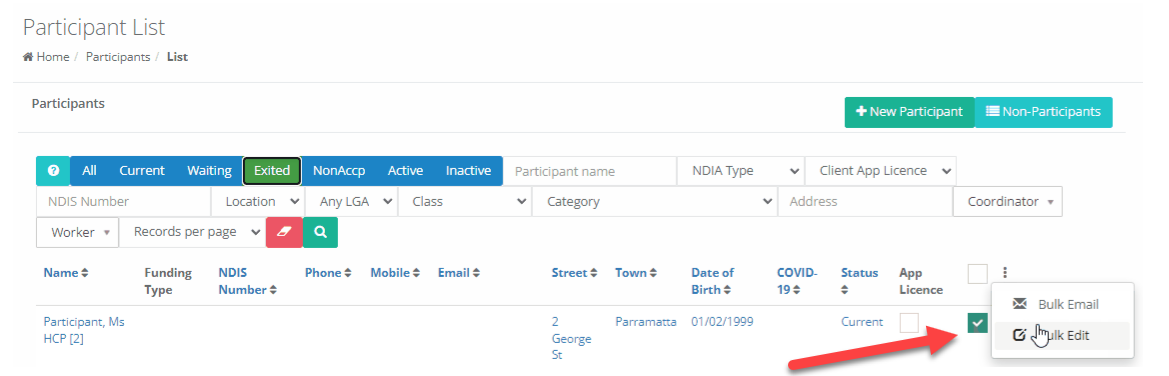Open Participant, Ms HCP [2] record

coord(84,330)
